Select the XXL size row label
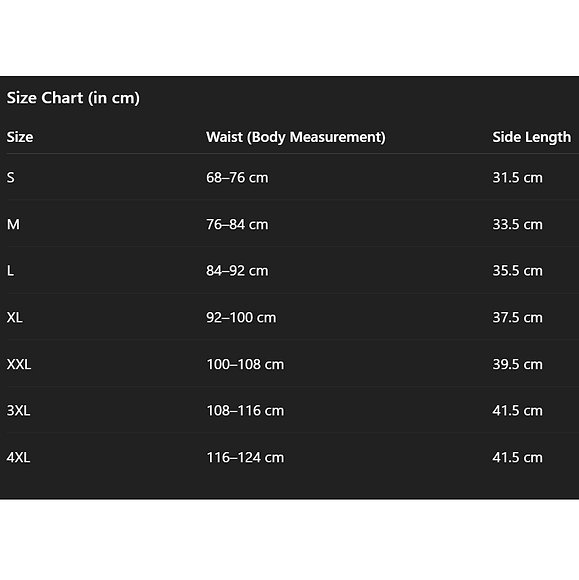The width and height of the screenshot is (579, 580). pyautogui.click(x=19, y=364)
